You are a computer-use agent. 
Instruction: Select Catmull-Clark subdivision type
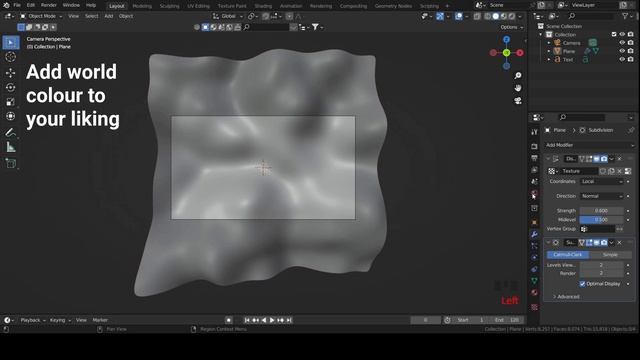568,255
